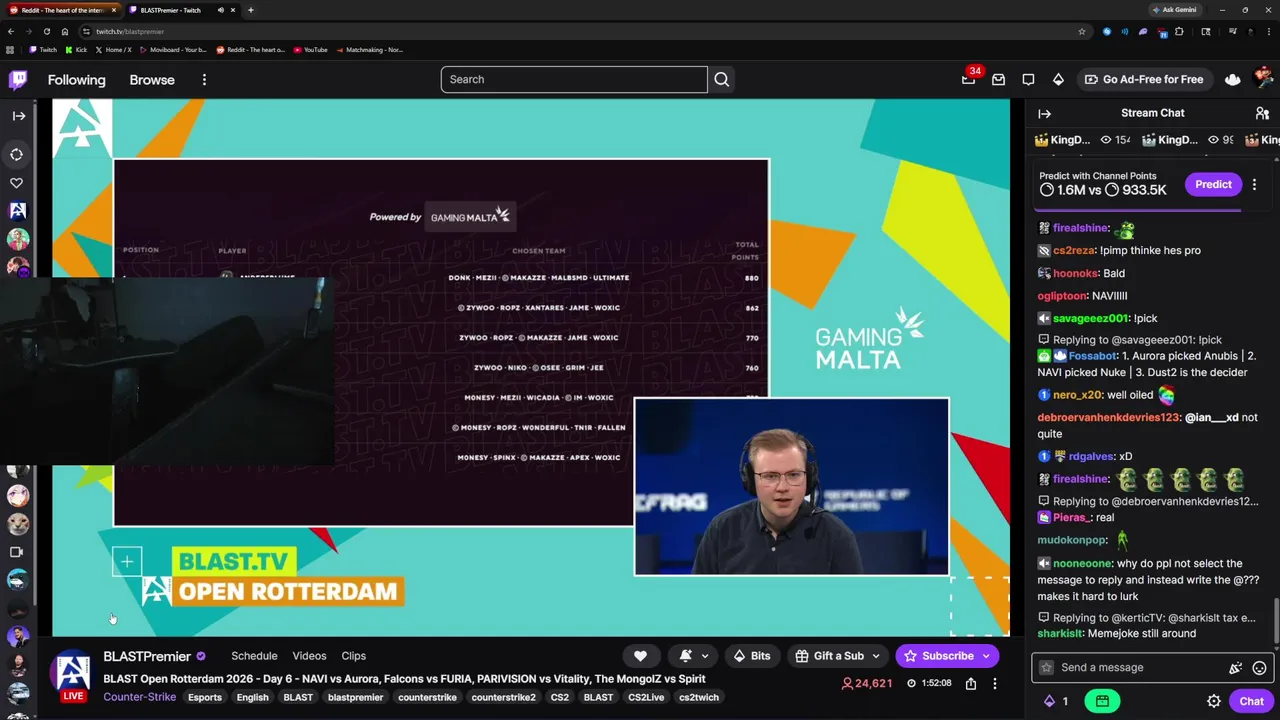Open Twitch notifications inbox with 34 badge
The width and height of the screenshot is (1280, 720).
coord(968,79)
